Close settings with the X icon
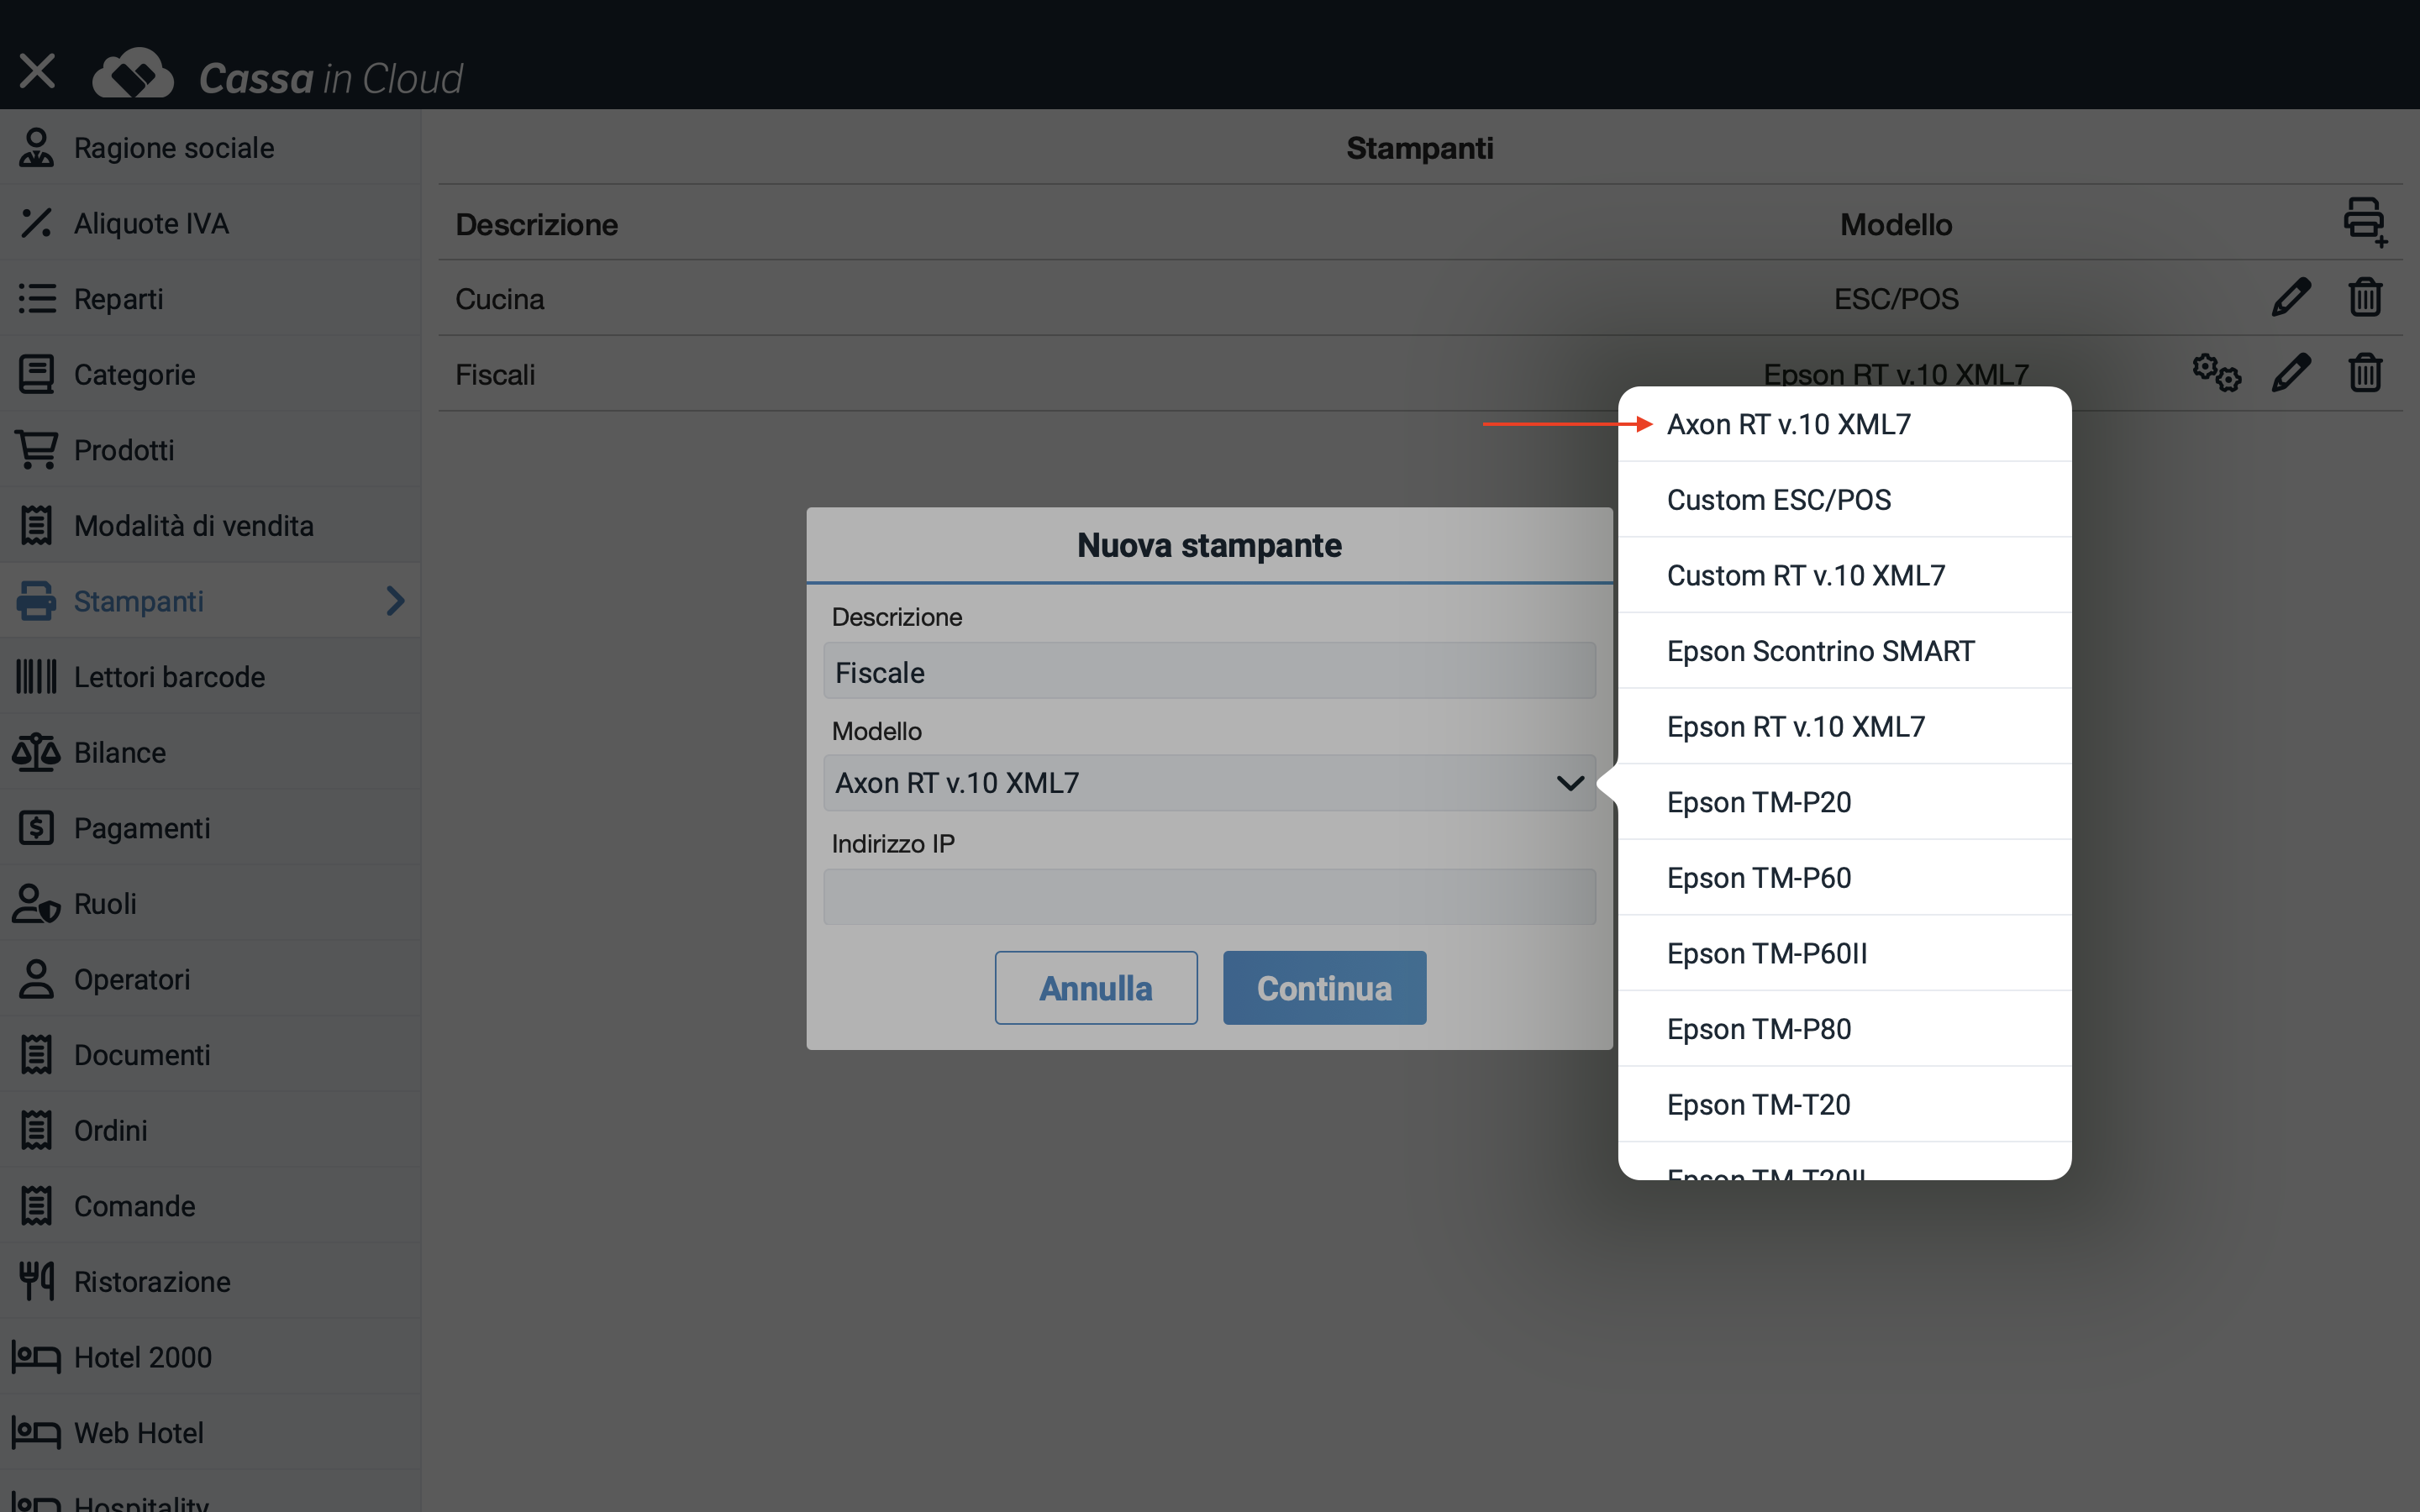 [x=37, y=71]
